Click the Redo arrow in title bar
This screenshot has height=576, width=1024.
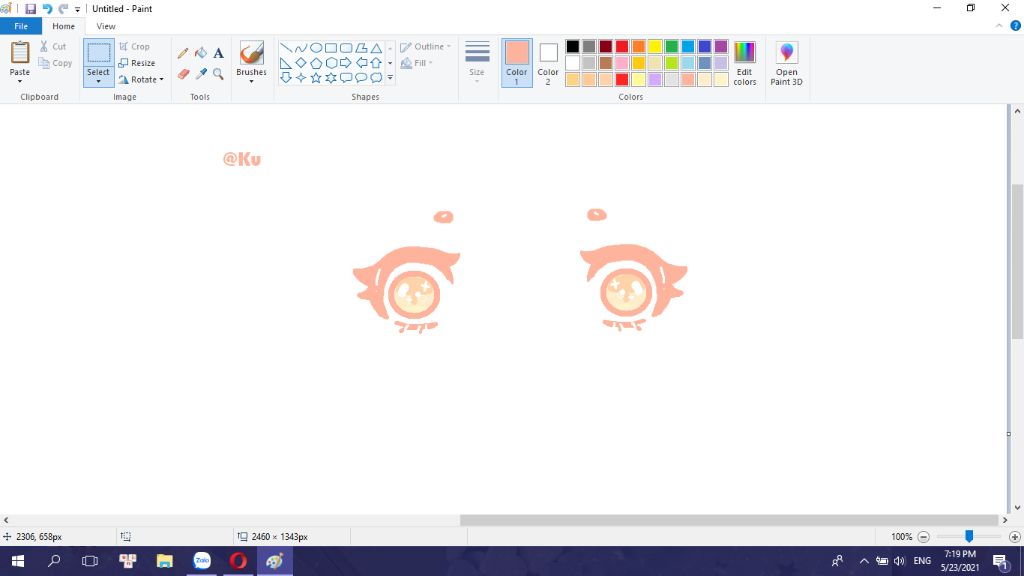(63, 8)
